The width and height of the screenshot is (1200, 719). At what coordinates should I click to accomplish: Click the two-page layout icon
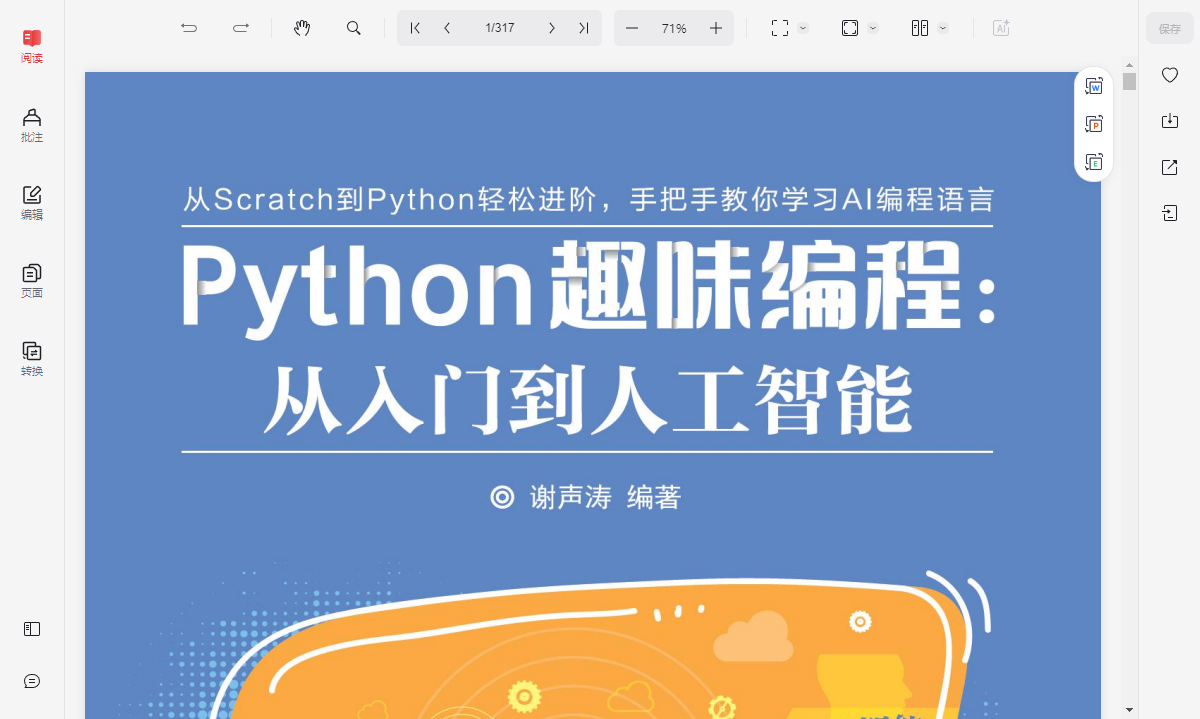(x=920, y=28)
